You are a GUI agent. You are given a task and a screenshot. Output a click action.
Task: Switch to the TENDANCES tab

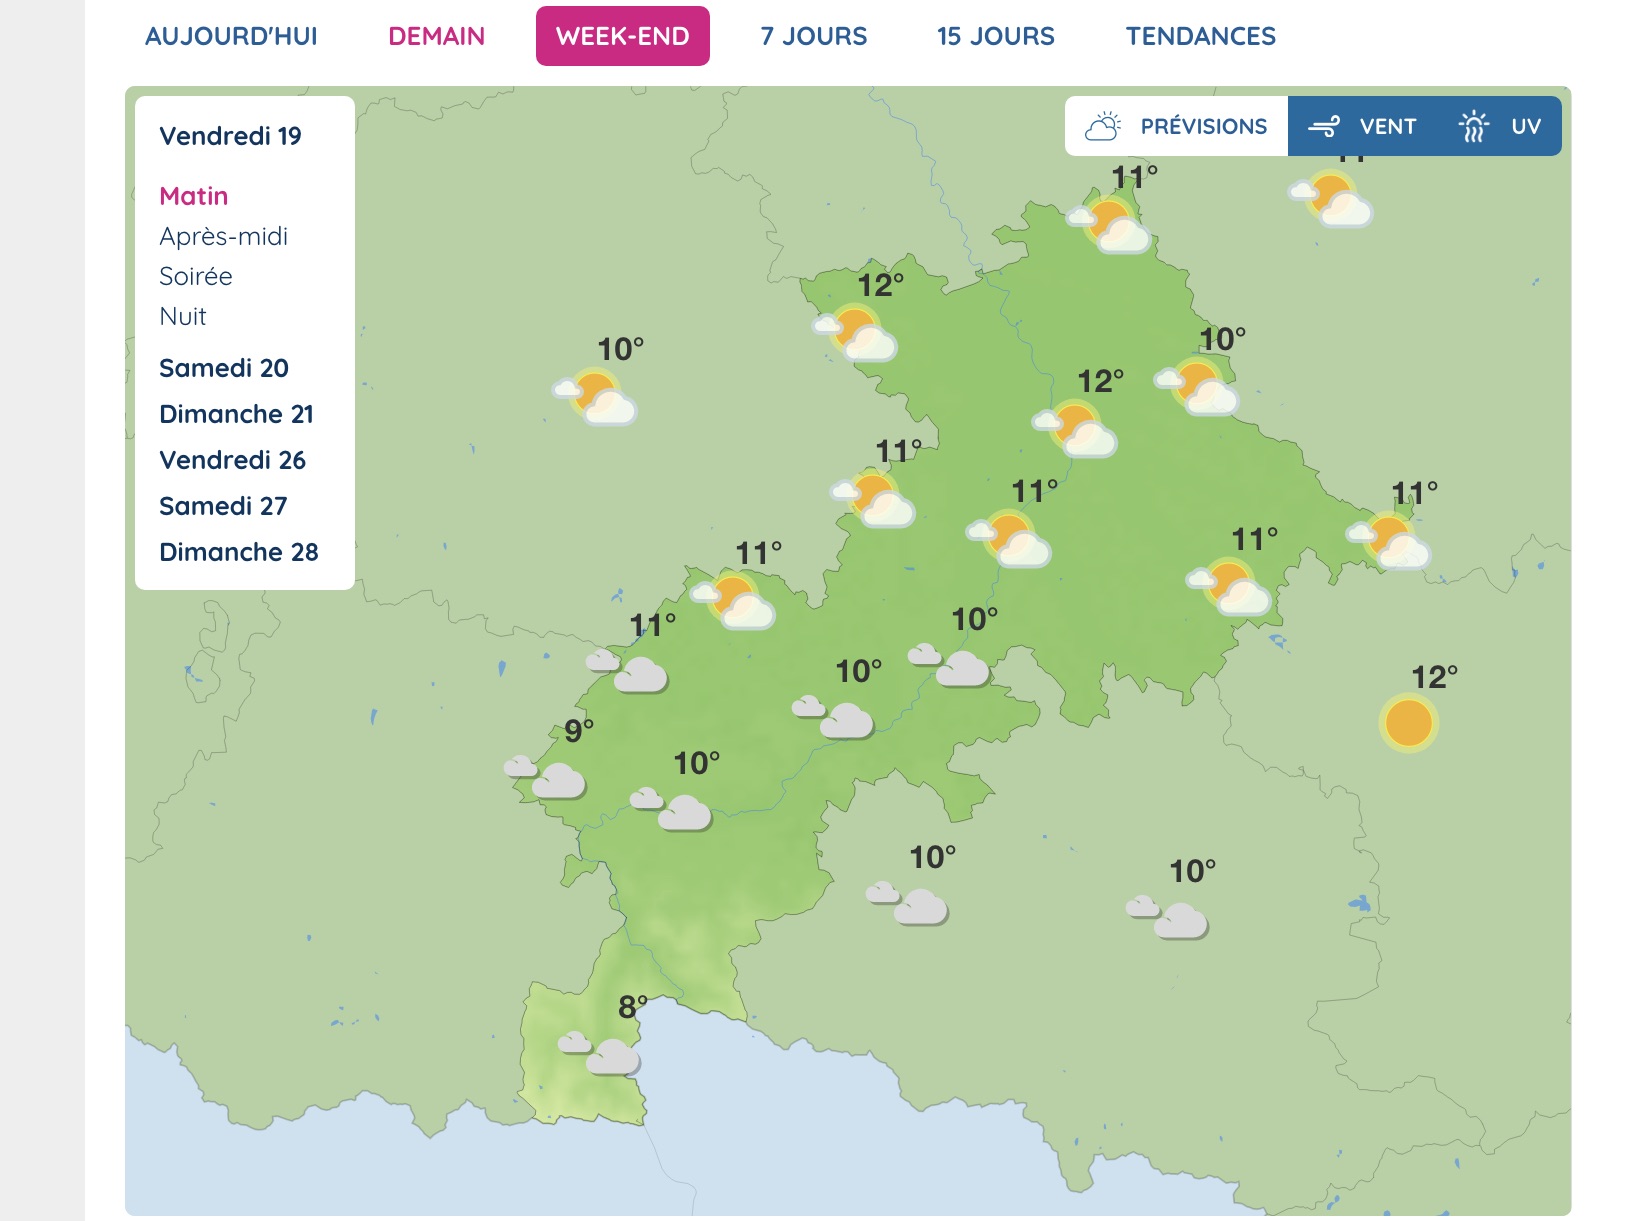(1200, 36)
